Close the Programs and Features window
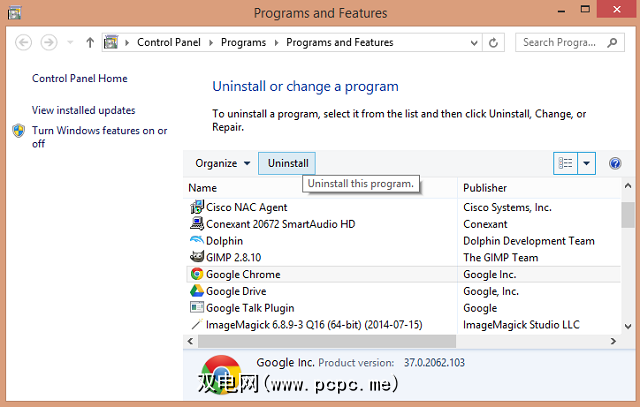 tap(617, 9)
